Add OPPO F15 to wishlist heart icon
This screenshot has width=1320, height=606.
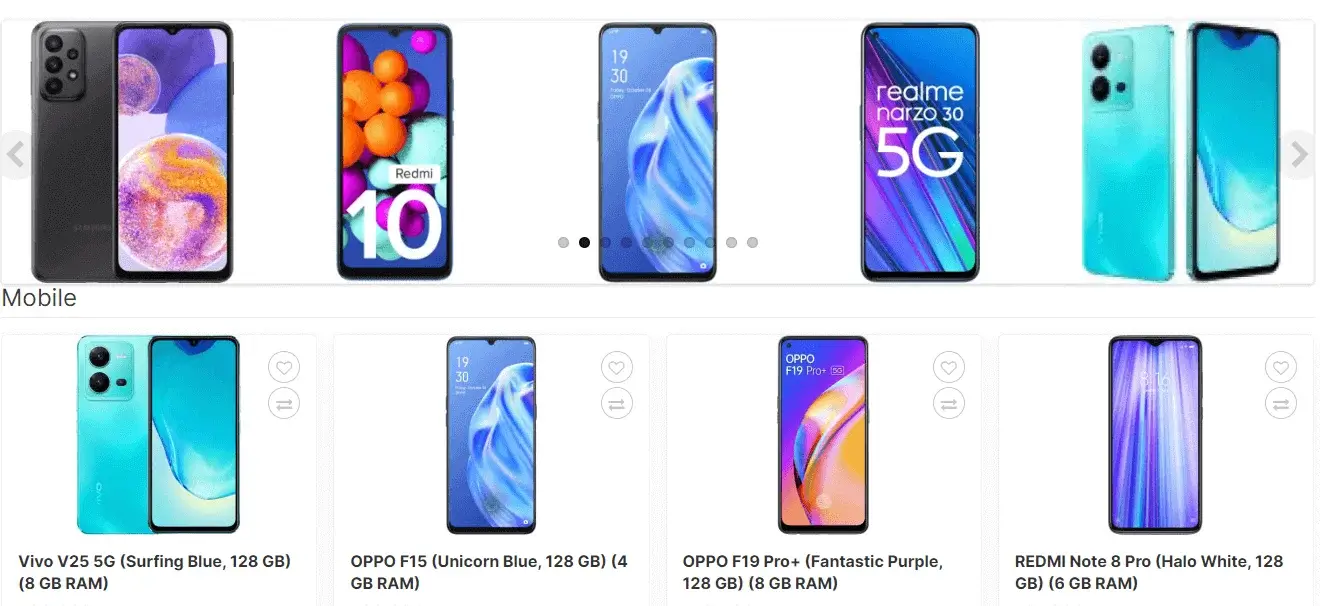[x=616, y=368]
